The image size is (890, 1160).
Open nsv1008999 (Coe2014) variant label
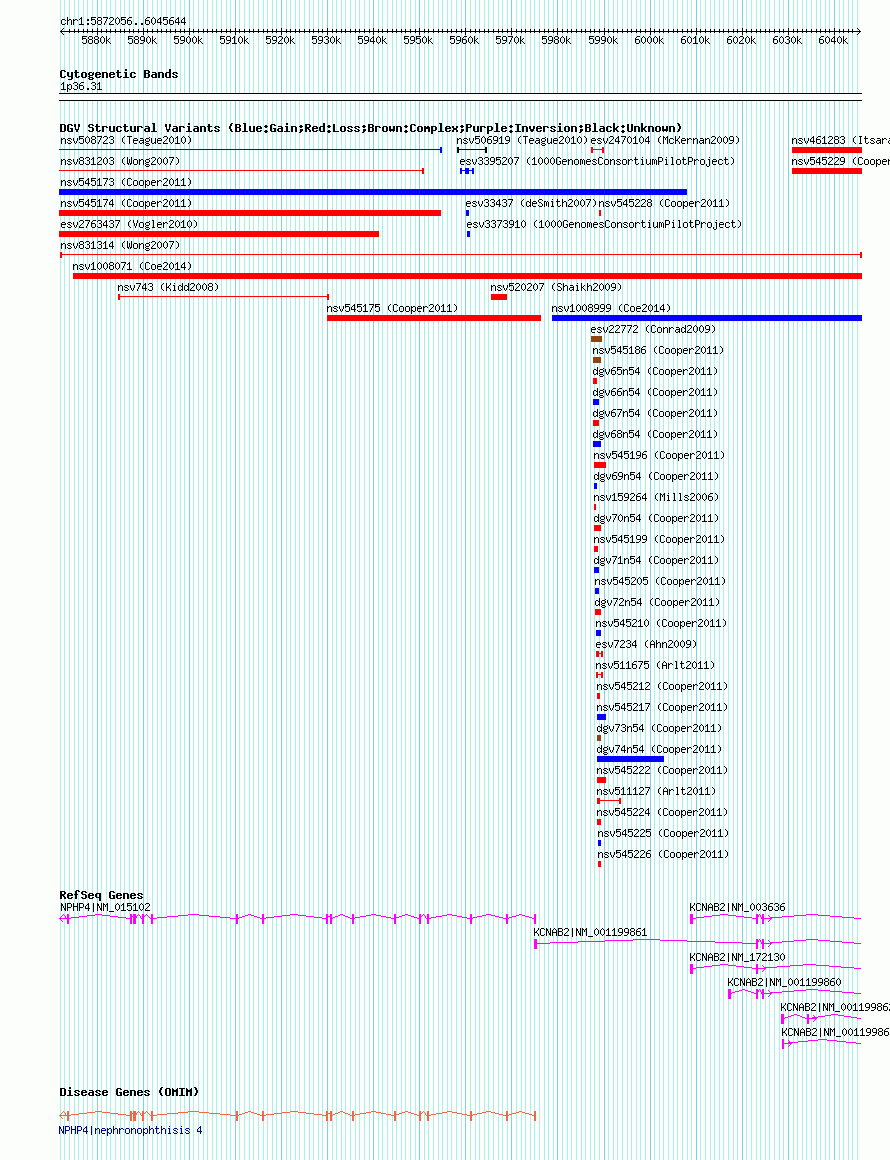[x=611, y=308]
